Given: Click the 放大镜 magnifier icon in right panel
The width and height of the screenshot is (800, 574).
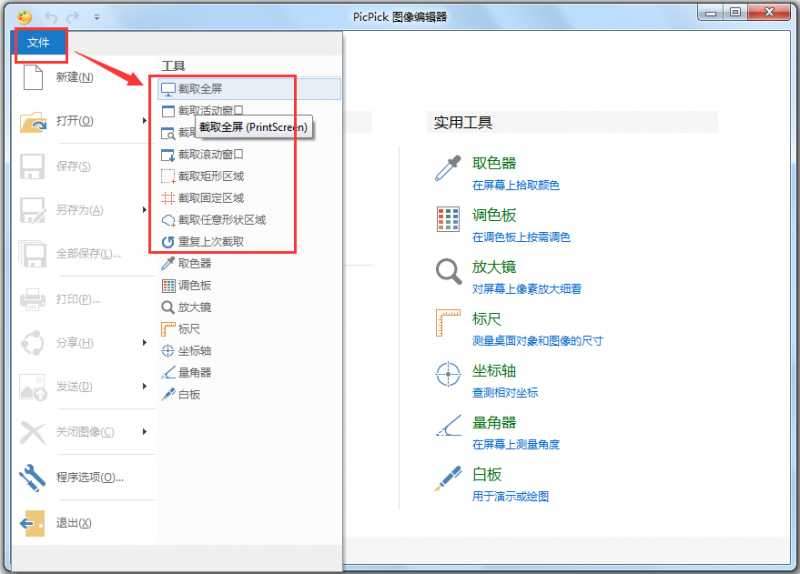Looking at the screenshot, I should (447, 272).
